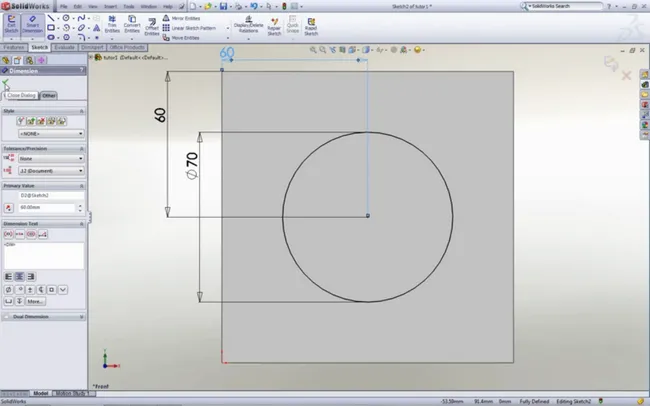The image size is (650, 406).
Task: Collapse the Dimension Text section
Action: tap(81, 224)
